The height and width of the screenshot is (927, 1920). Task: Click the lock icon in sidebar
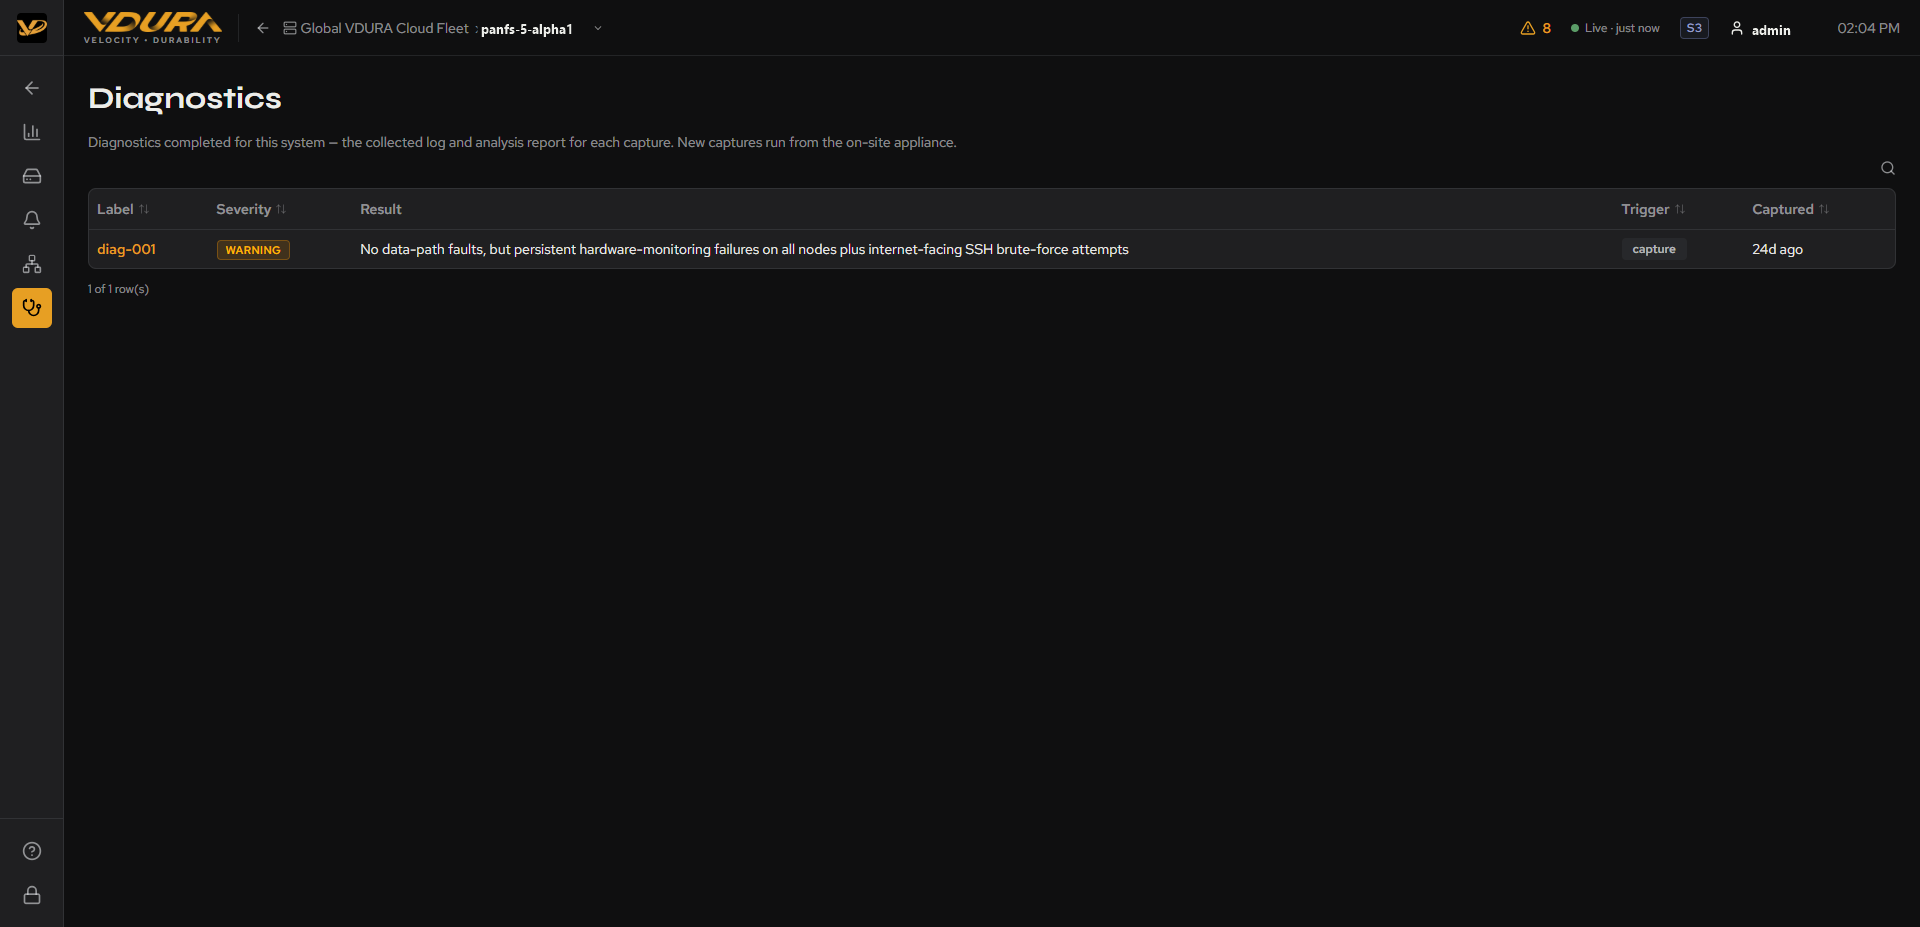(32, 895)
